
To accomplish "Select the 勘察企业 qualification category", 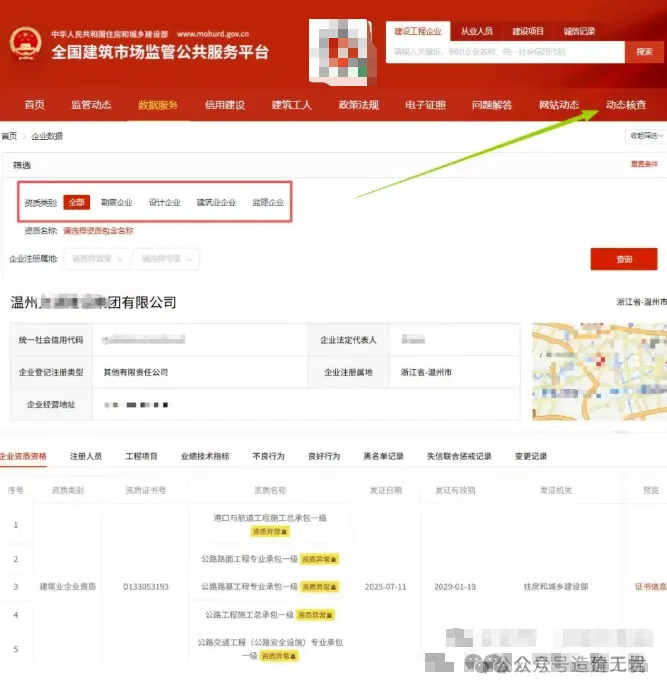I will (x=117, y=202).
